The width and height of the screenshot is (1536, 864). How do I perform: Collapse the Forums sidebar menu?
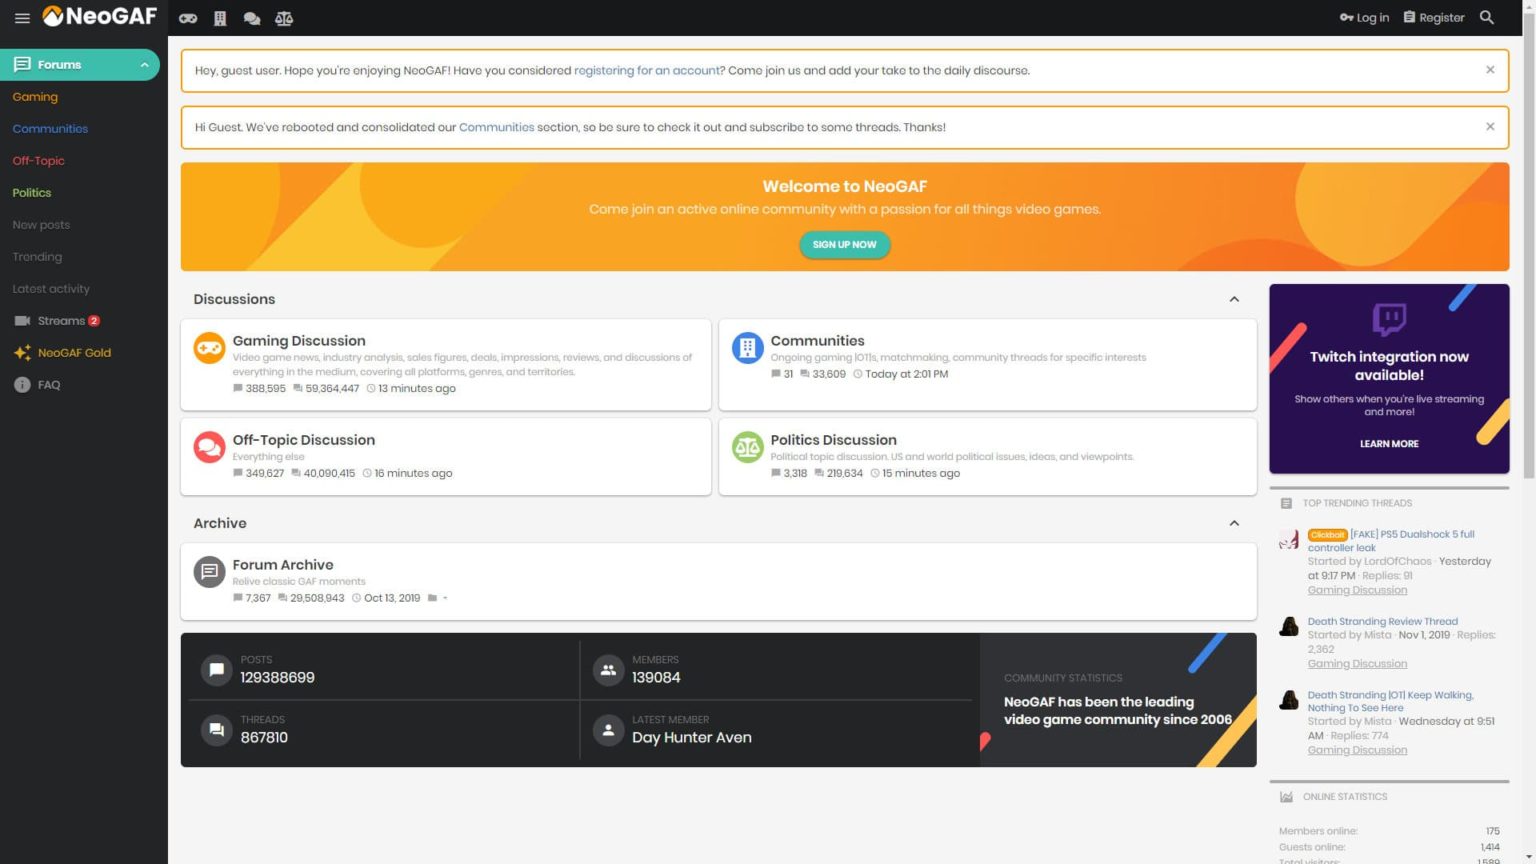click(x=144, y=65)
